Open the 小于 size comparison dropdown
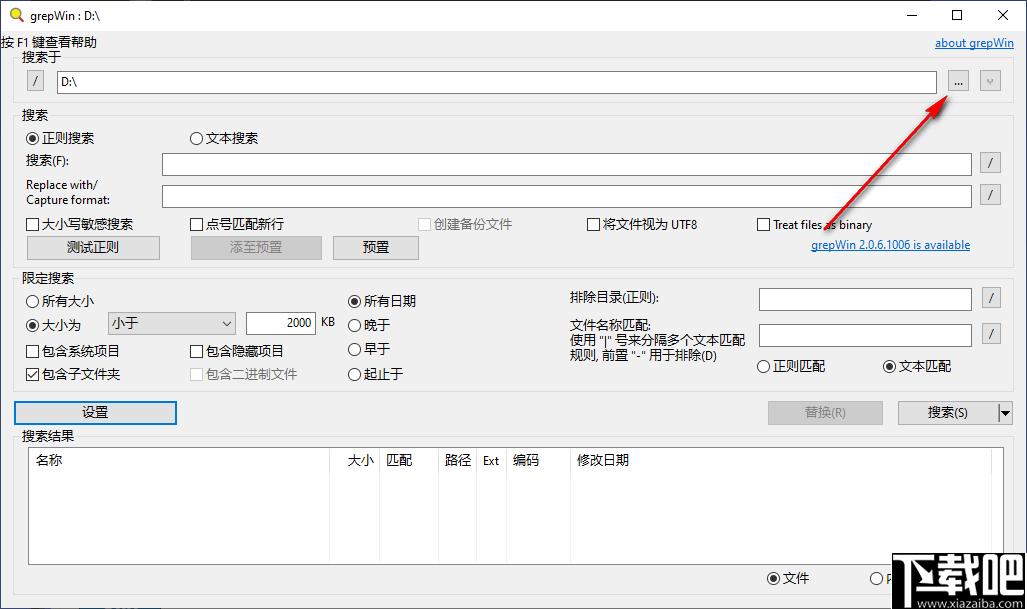Viewport: 1027px width, 609px height. tap(172, 323)
